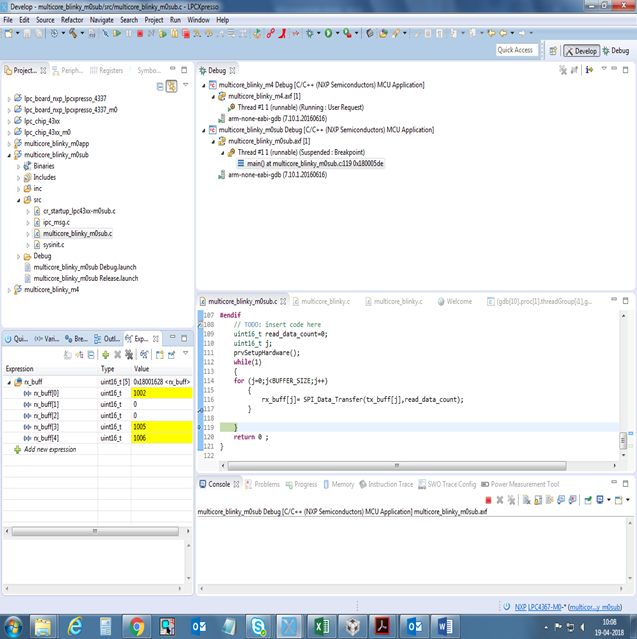Click the editor horizontal scrollbar
The image size is (637, 639).
397,465
